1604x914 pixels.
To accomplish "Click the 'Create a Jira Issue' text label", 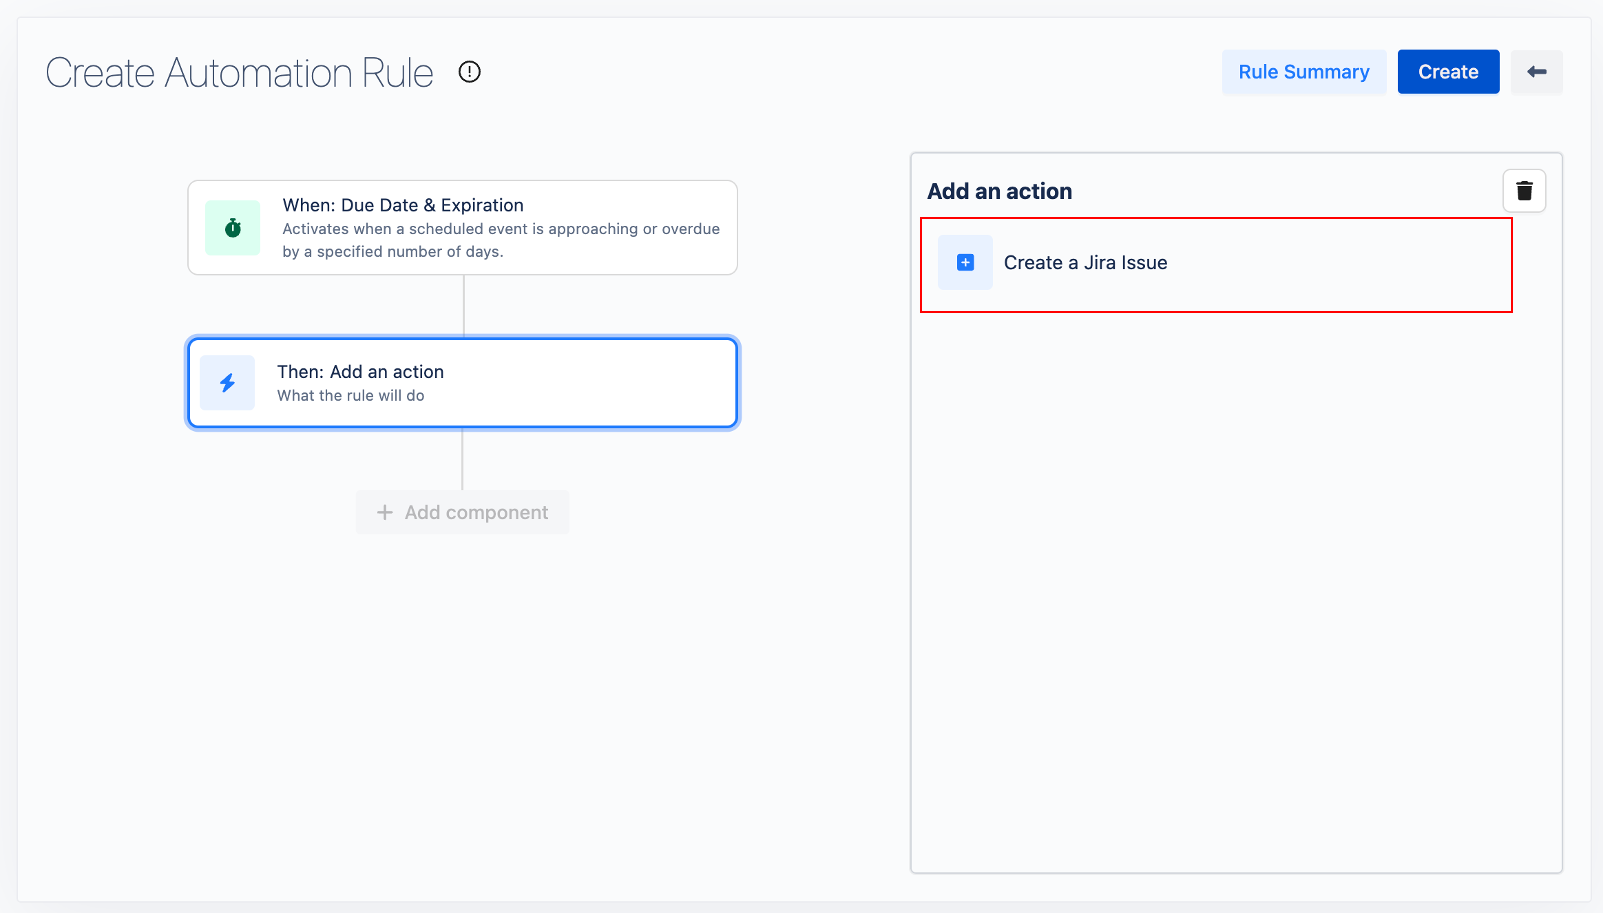I will click(1085, 263).
